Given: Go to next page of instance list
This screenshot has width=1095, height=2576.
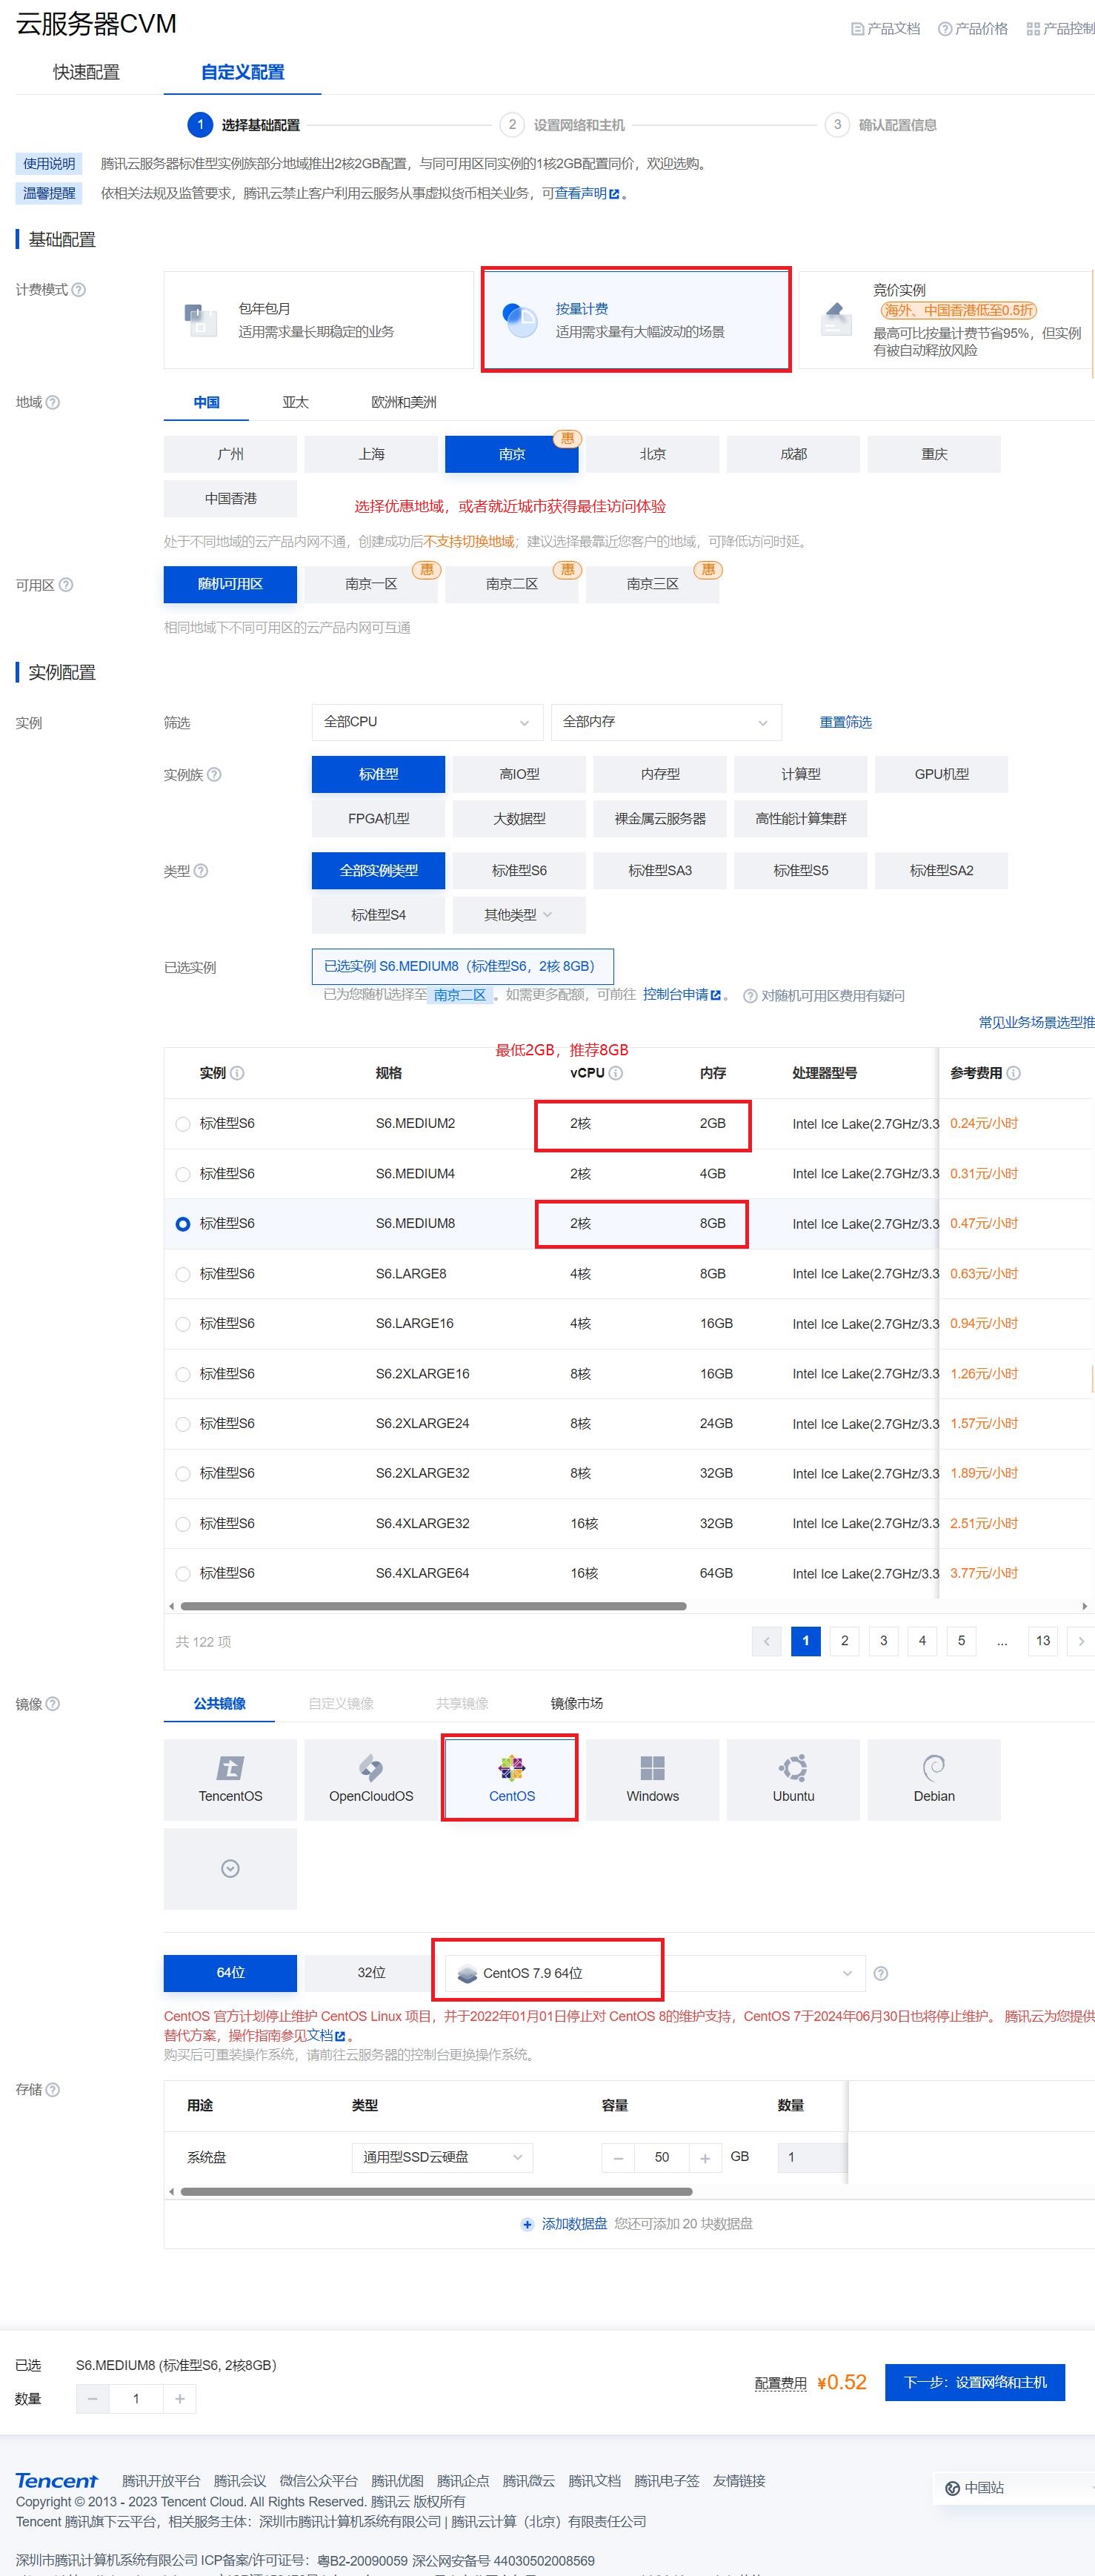Looking at the screenshot, I should pyautogui.click(x=1081, y=1641).
